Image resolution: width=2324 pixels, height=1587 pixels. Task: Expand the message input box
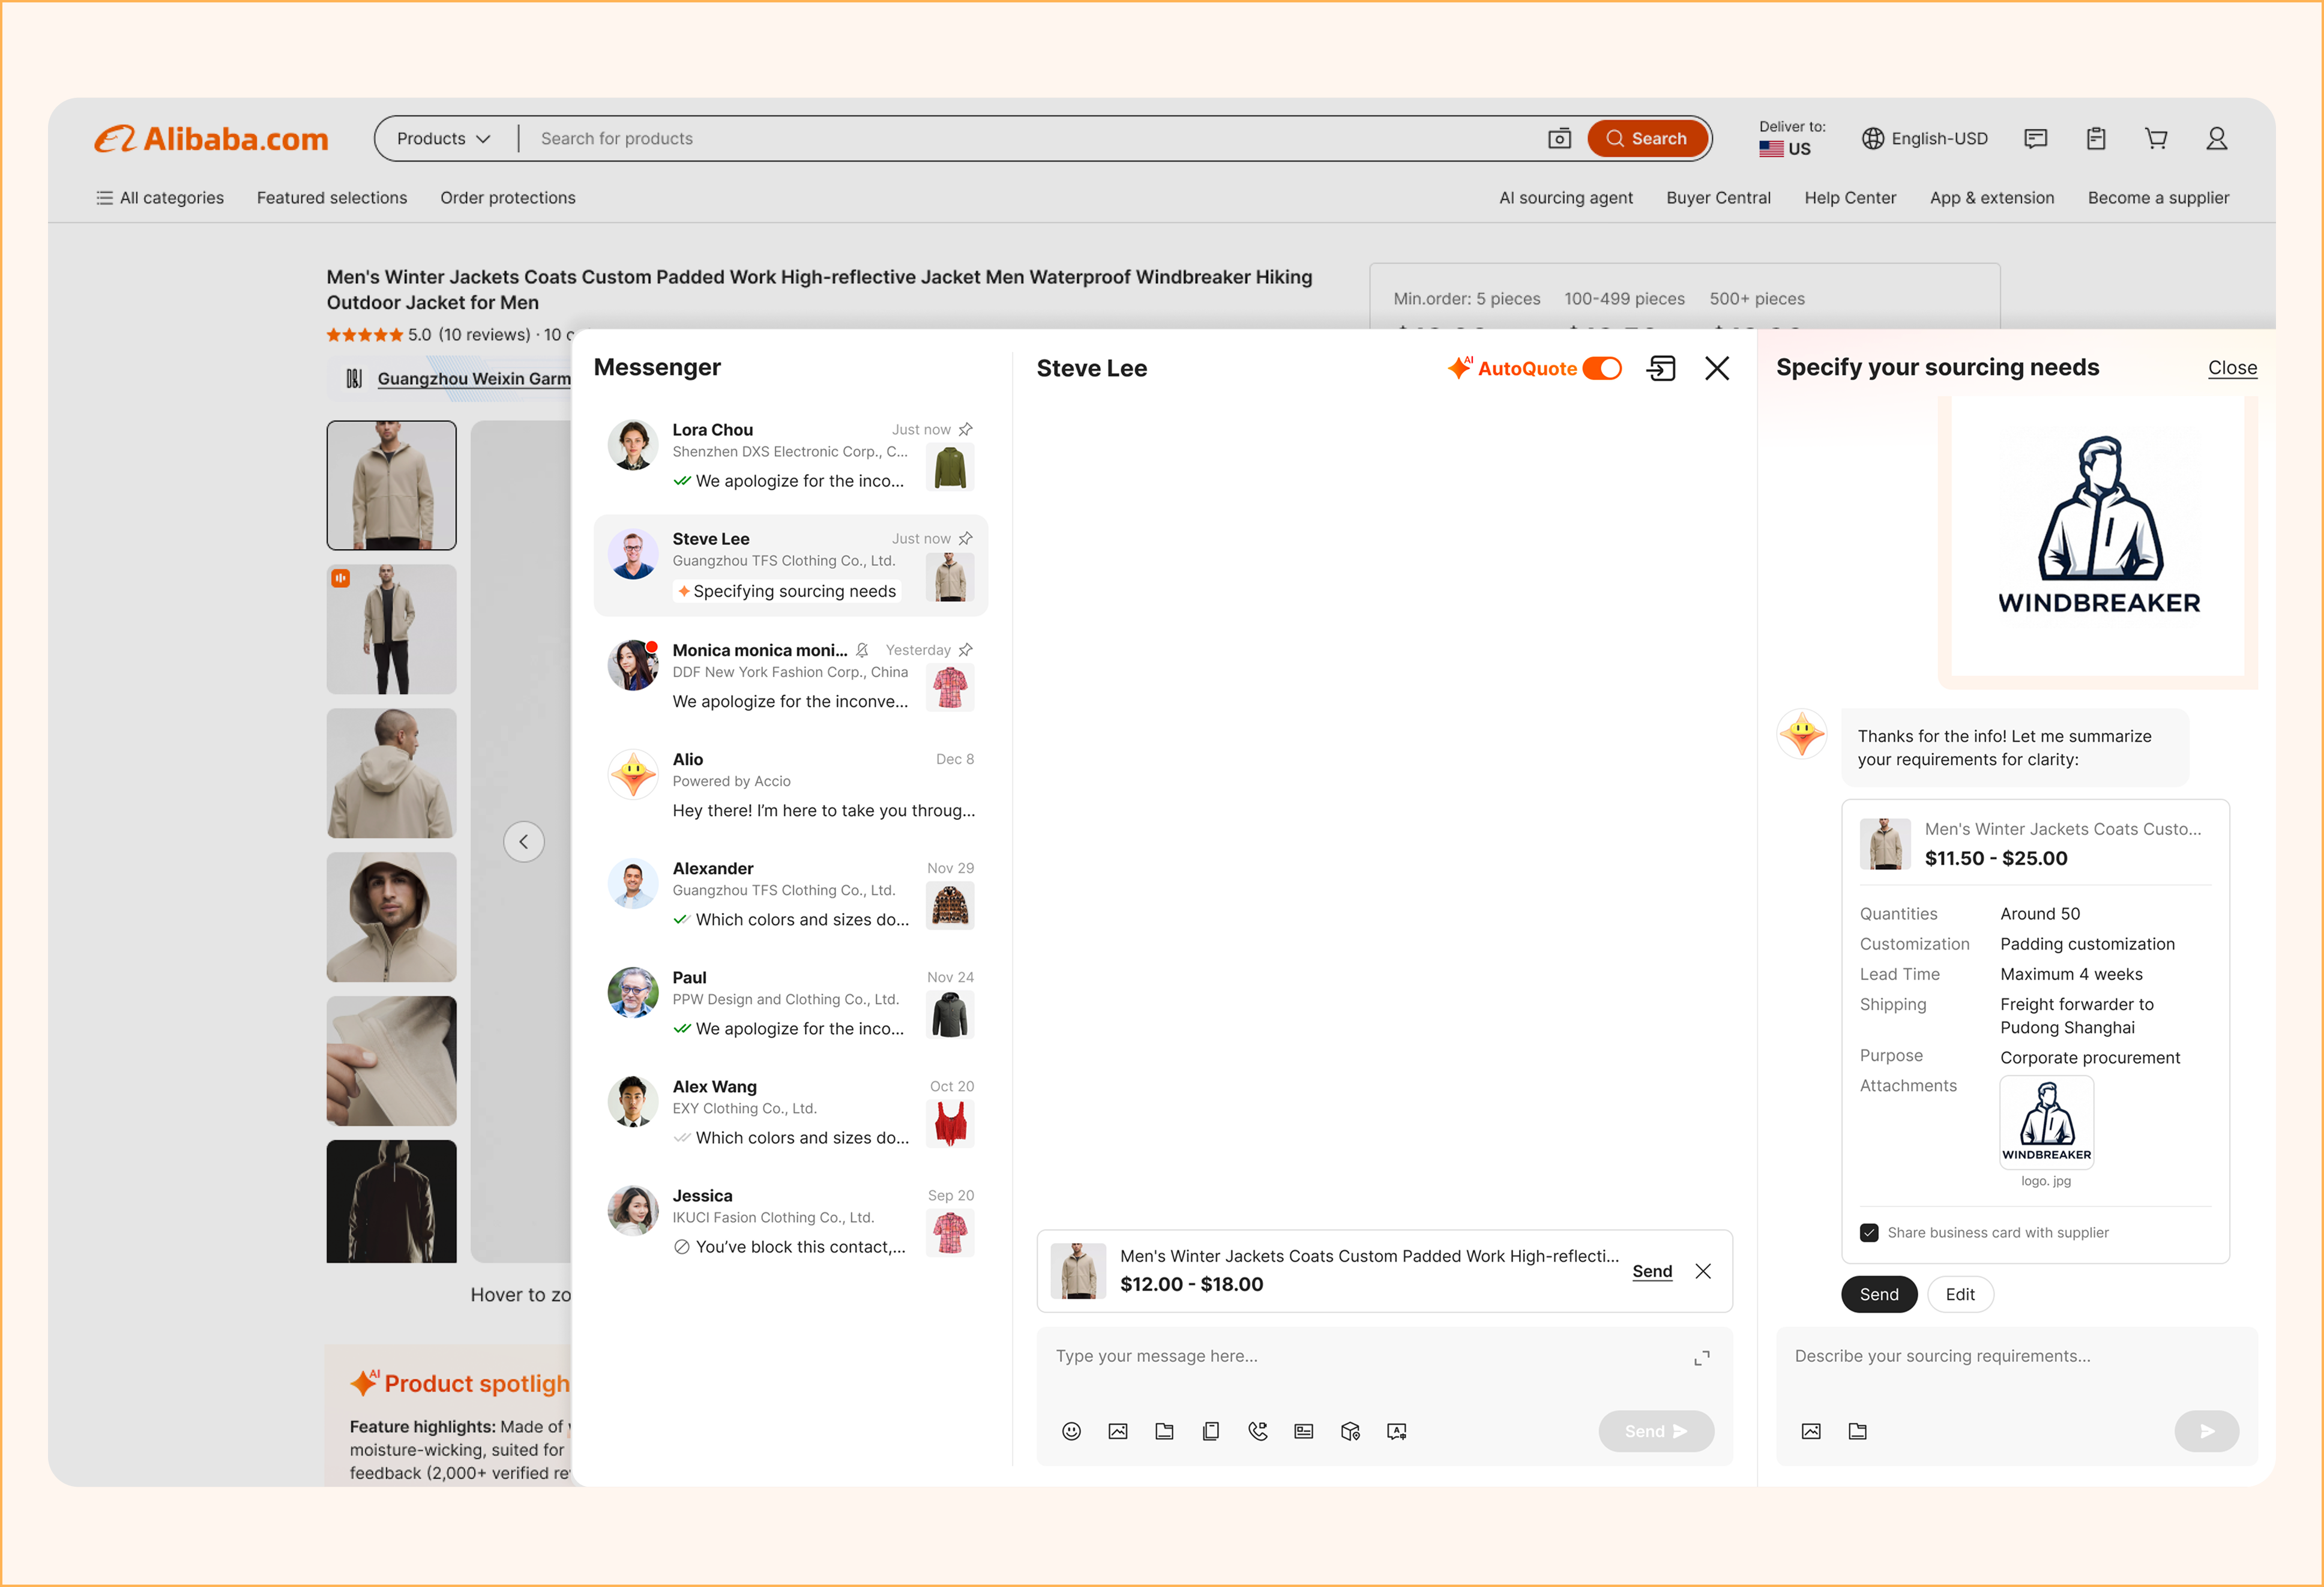tap(1702, 1358)
